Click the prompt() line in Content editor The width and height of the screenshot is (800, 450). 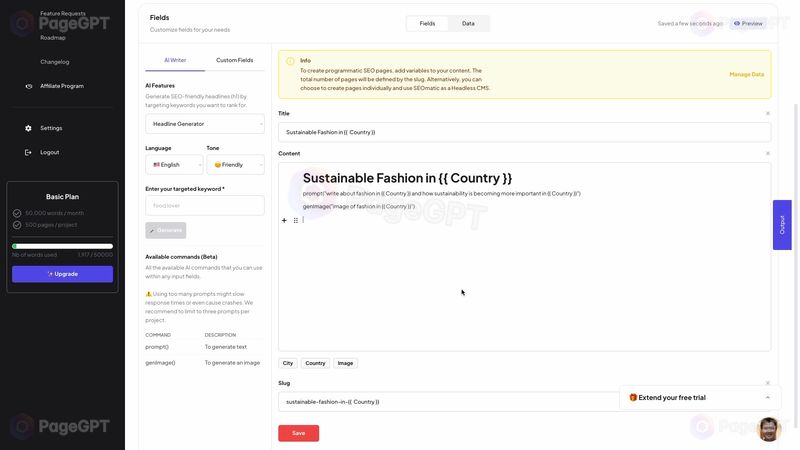click(441, 194)
